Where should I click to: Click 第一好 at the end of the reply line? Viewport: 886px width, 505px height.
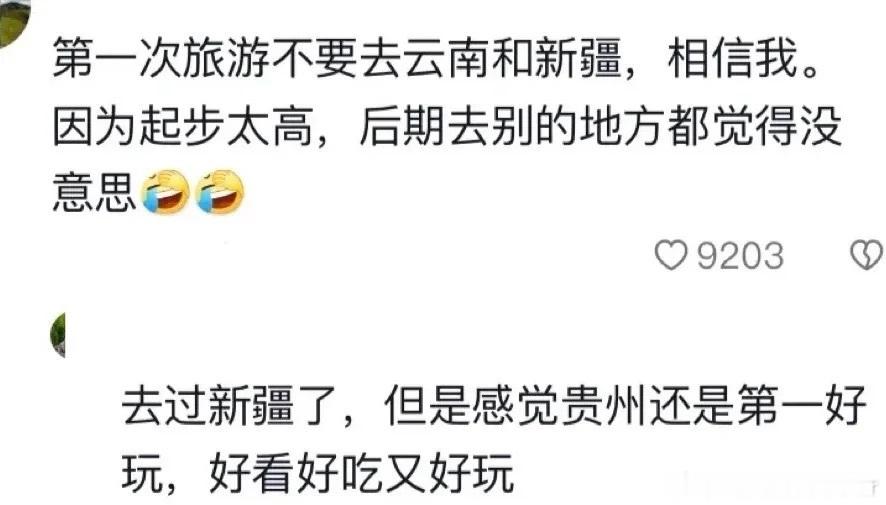(802, 405)
